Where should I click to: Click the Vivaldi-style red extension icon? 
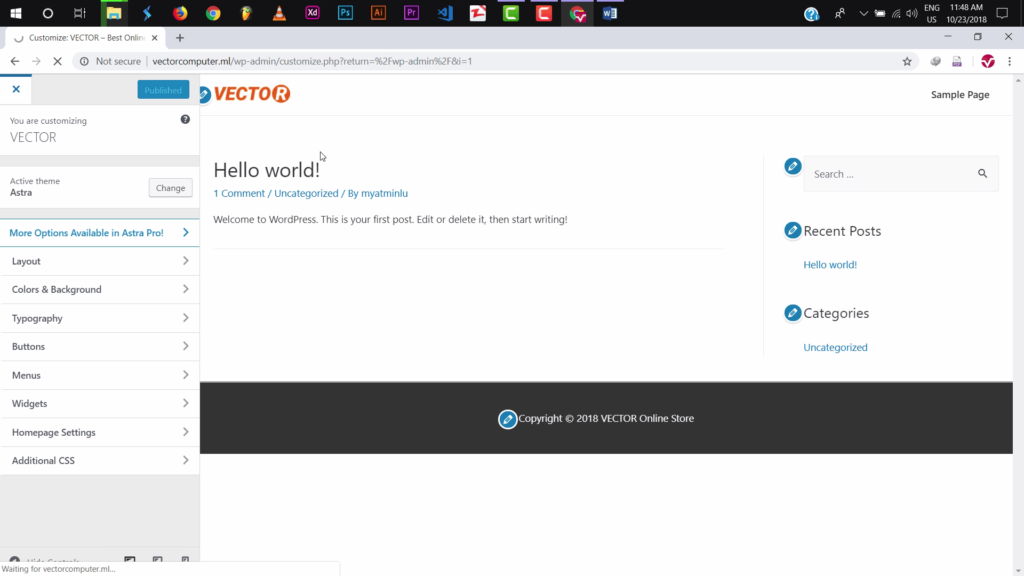click(x=987, y=61)
